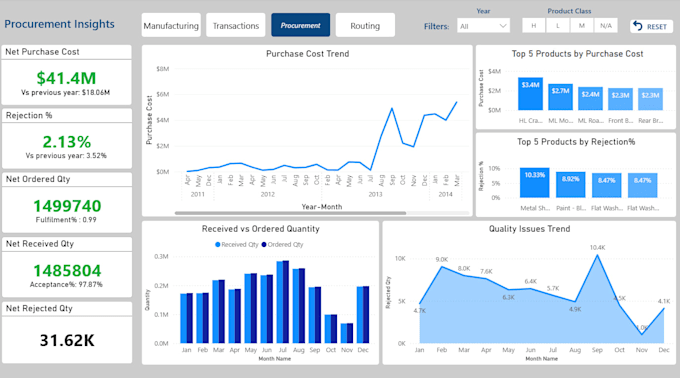Click the Received Qty legend marker
Screen dimensions: 680x378
click(218, 244)
